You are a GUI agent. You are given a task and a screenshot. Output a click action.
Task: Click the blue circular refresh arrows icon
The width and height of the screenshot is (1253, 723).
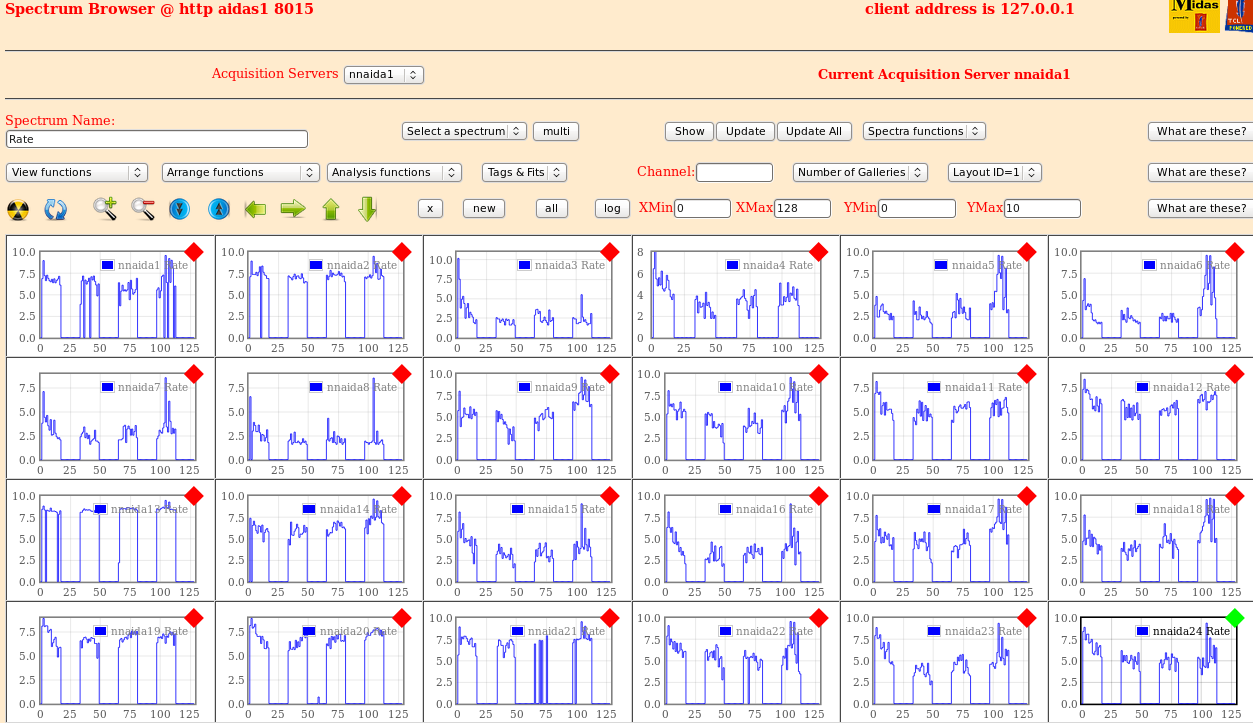point(55,209)
